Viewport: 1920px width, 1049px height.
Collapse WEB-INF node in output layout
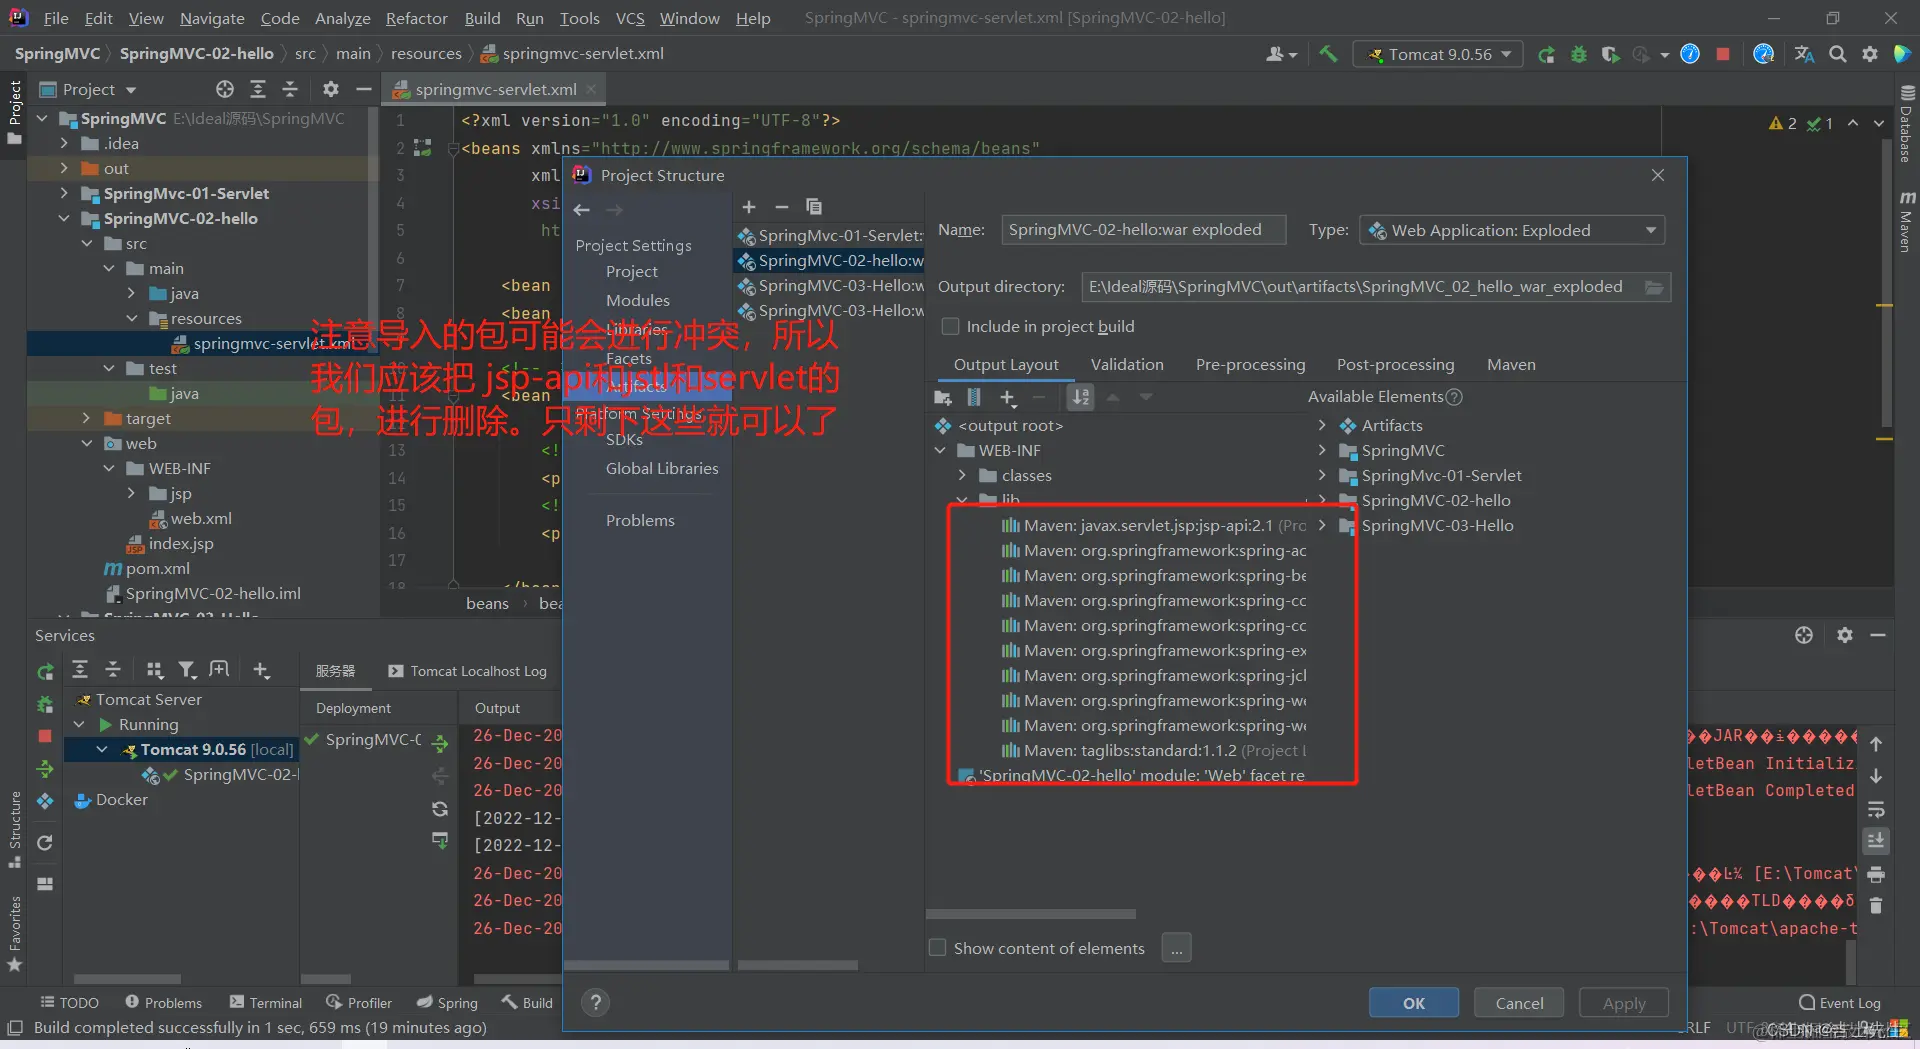click(x=940, y=450)
